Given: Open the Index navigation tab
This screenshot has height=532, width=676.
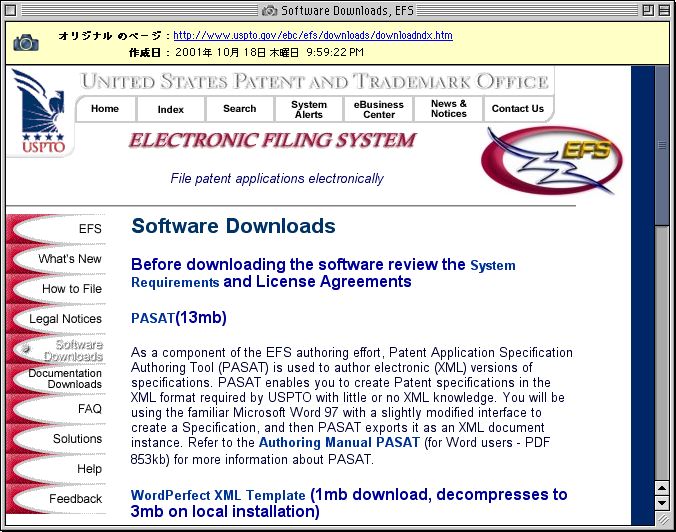Looking at the screenshot, I should click(x=171, y=109).
